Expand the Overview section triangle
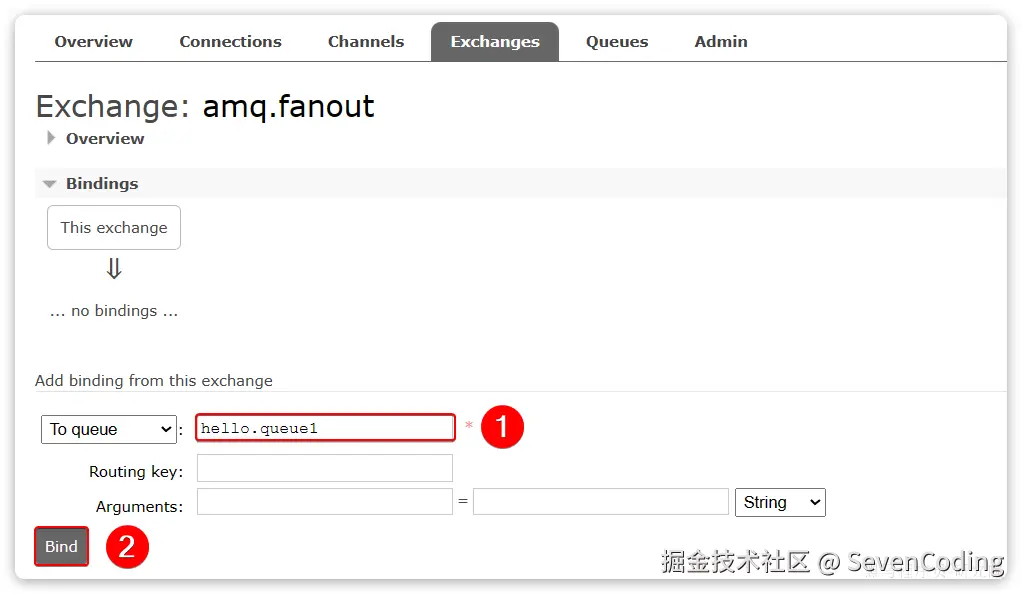This screenshot has height=596, width=1022. click(51, 139)
